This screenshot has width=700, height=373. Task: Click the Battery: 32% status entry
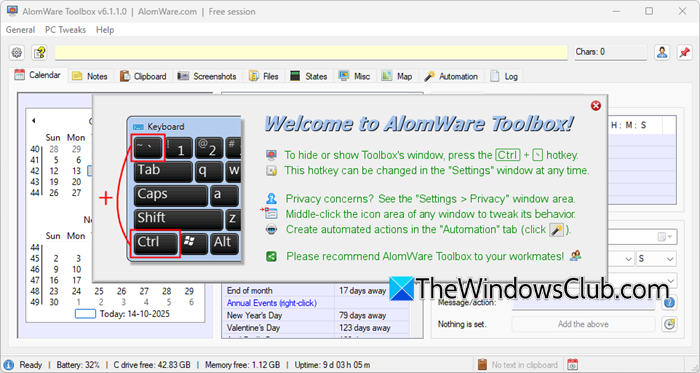pyautogui.click(x=78, y=365)
